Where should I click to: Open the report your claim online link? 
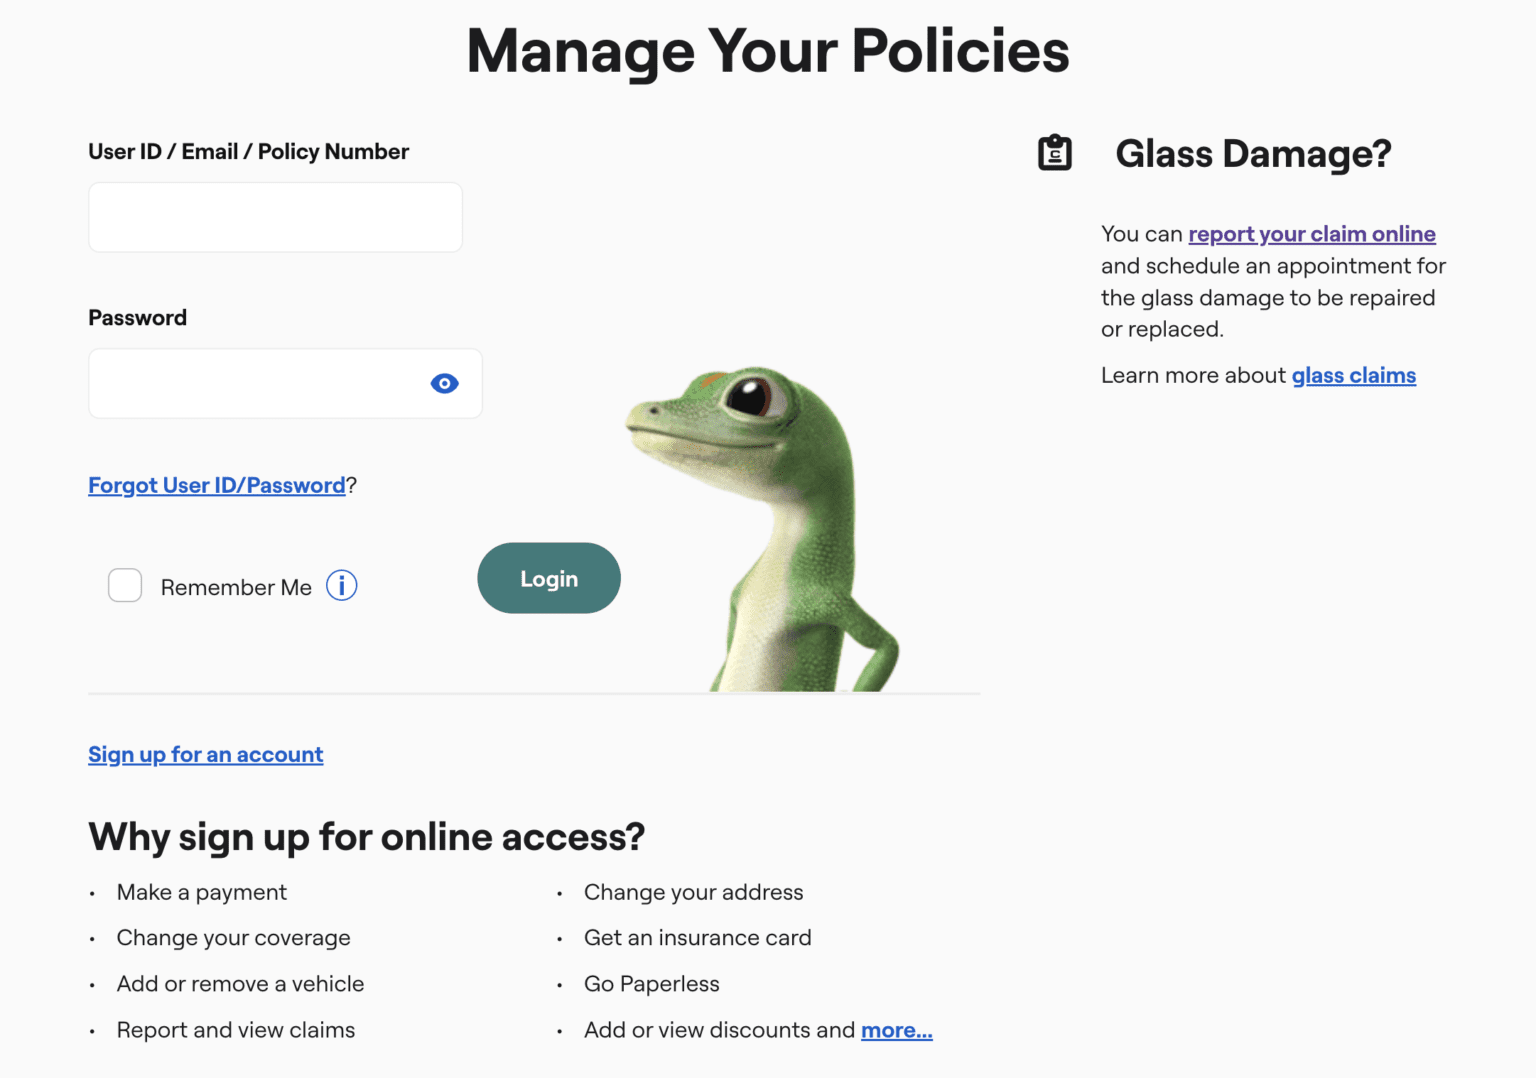[x=1311, y=233]
